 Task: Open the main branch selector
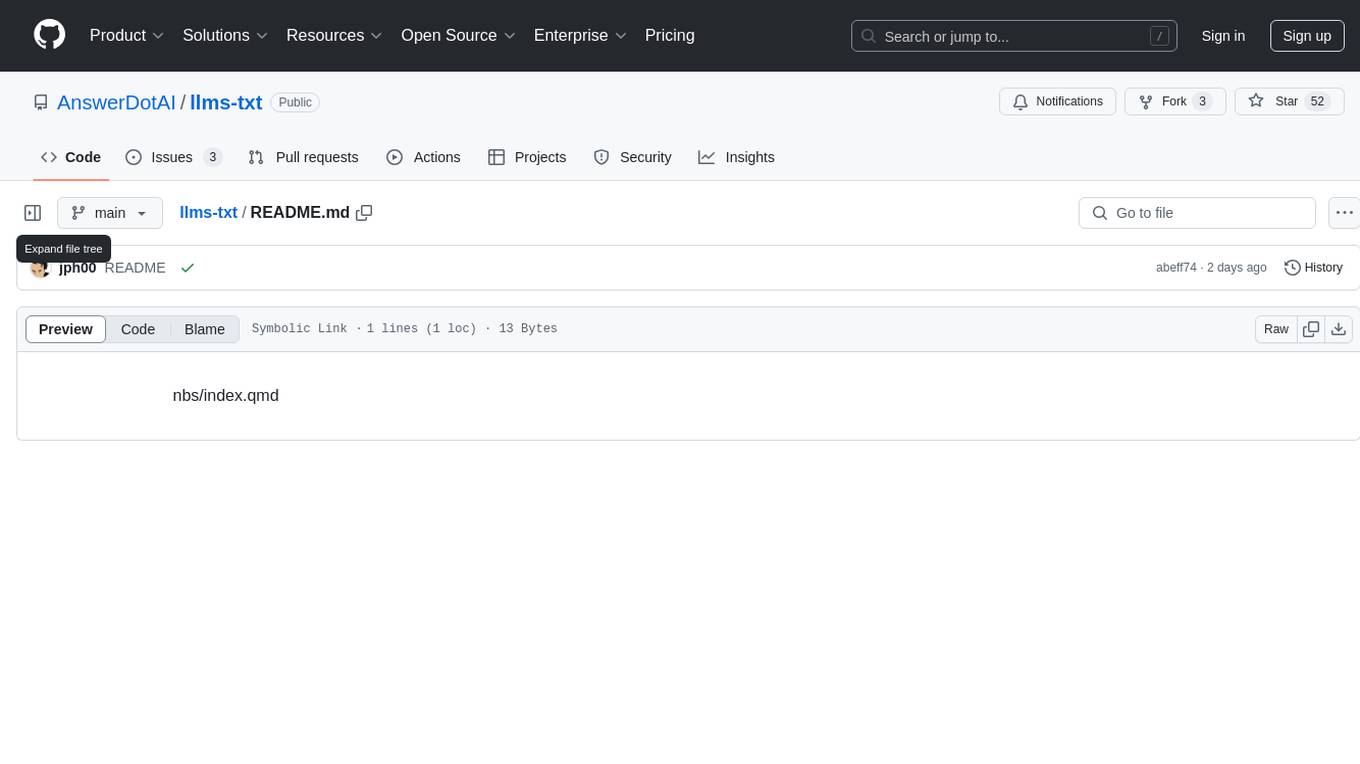pyautogui.click(x=110, y=213)
